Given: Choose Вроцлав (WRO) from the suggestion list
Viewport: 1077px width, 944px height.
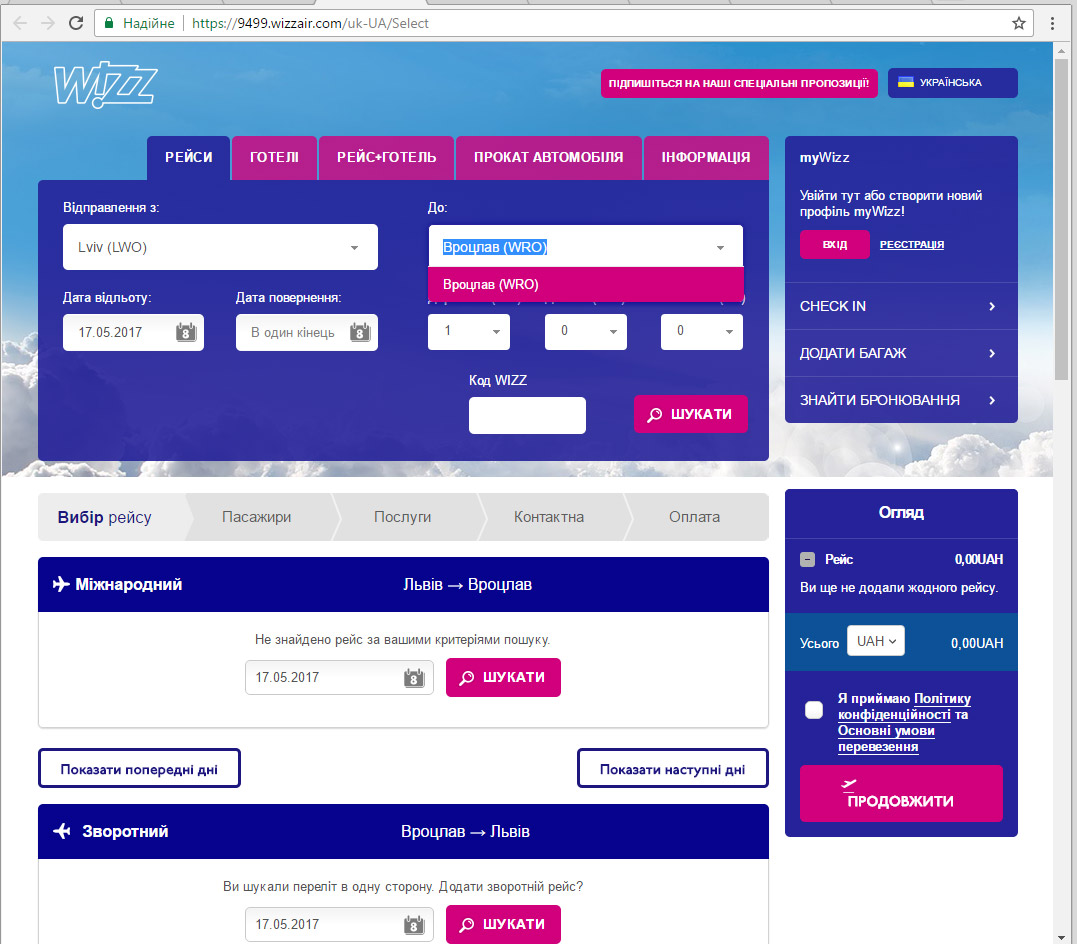Looking at the screenshot, I should tap(586, 284).
